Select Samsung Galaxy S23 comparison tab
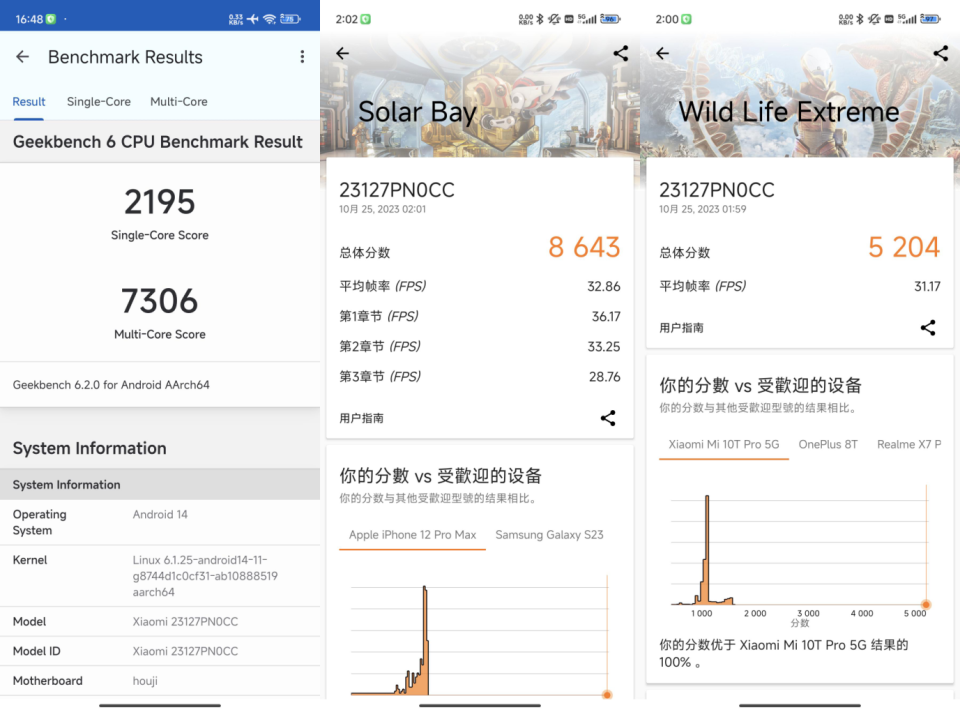 click(549, 534)
